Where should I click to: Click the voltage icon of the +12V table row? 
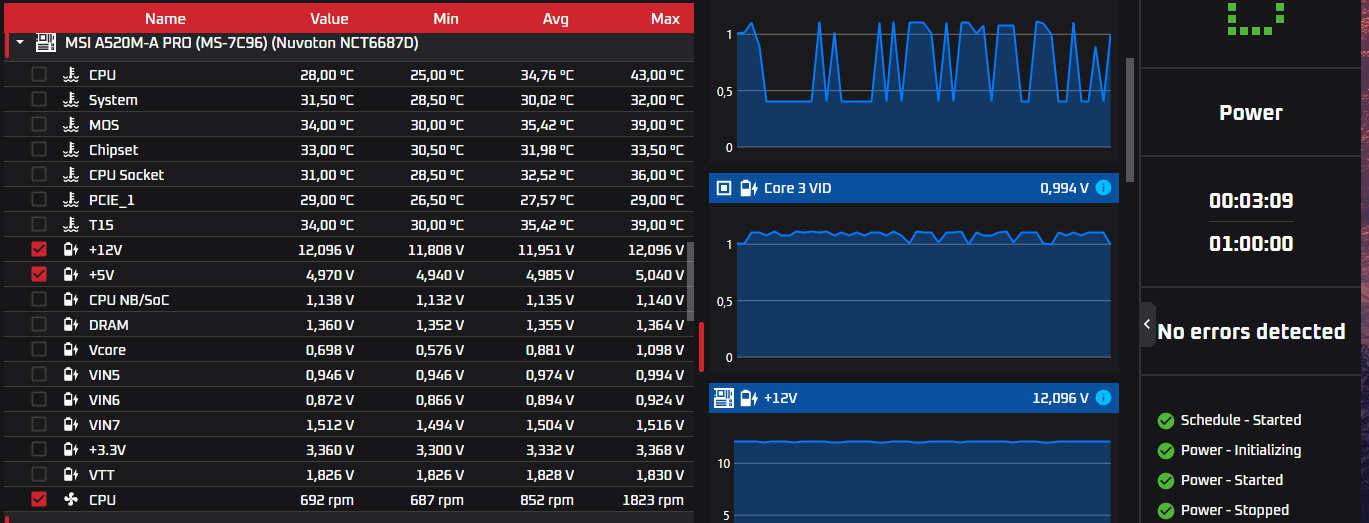tap(71, 249)
